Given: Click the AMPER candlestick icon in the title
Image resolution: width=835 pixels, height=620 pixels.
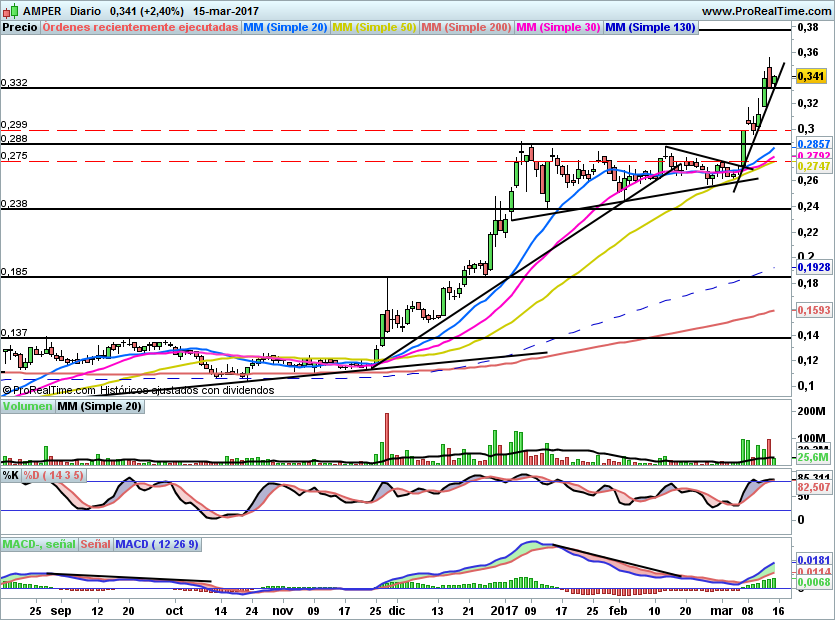Looking at the screenshot, I should tap(11, 10).
